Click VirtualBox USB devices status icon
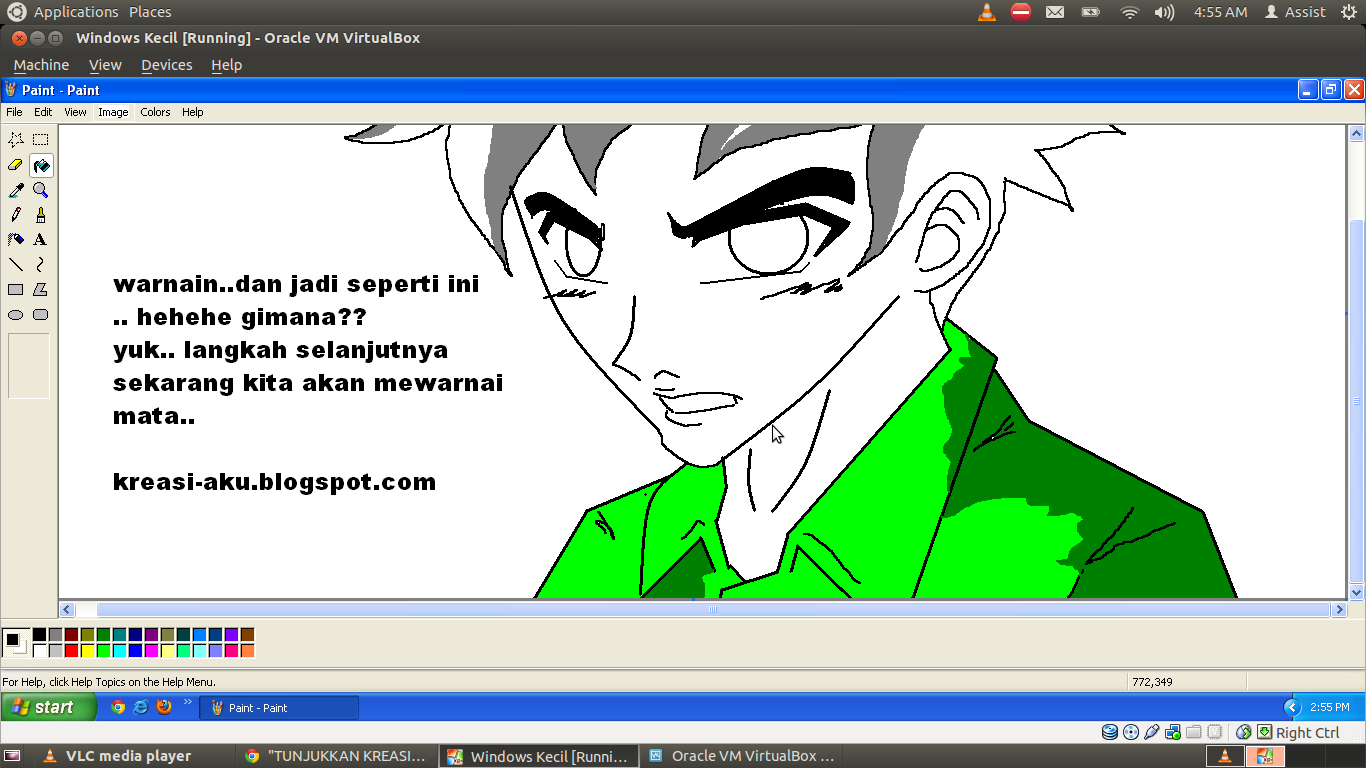The image size is (1366, 768). [x=1152, y=732]
